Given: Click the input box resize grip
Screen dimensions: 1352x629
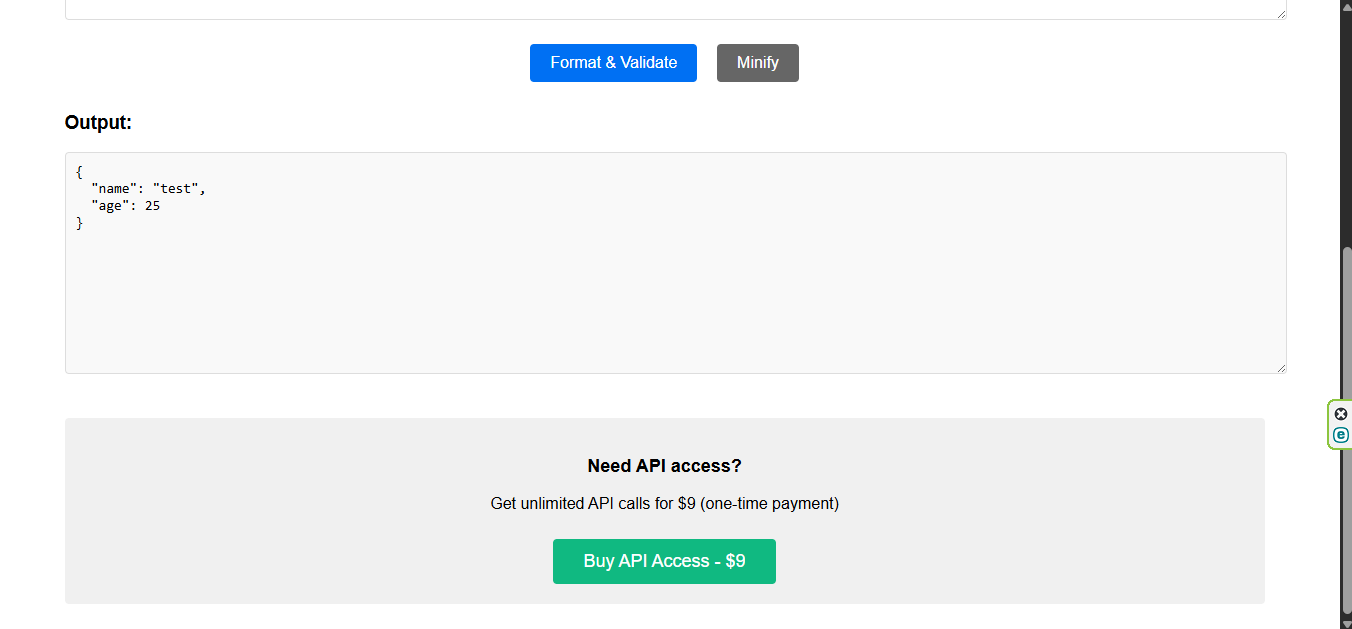Looking at the screenshot, I should [x=1282, y=13].
